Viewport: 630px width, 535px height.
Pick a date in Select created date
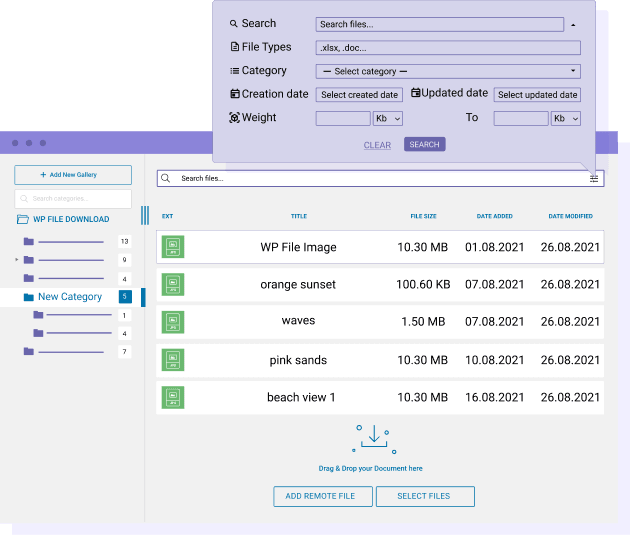tap(359, 95)
